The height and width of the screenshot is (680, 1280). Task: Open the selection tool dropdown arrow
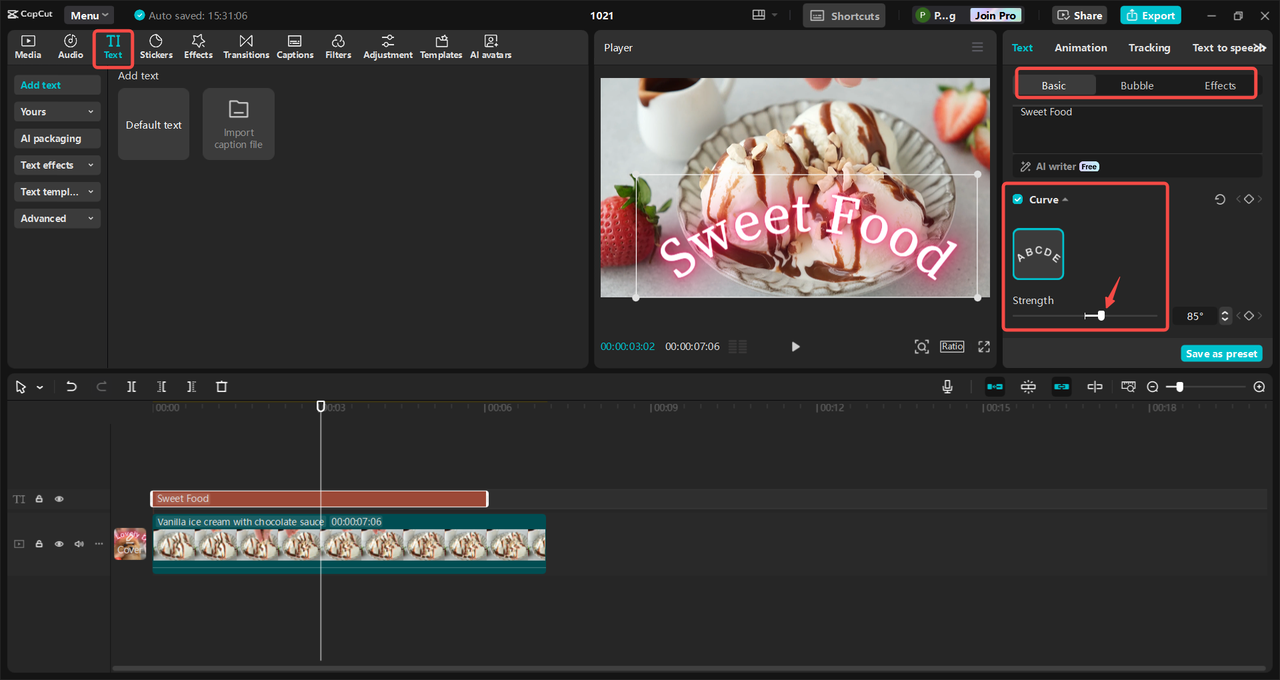pos(40,387)
